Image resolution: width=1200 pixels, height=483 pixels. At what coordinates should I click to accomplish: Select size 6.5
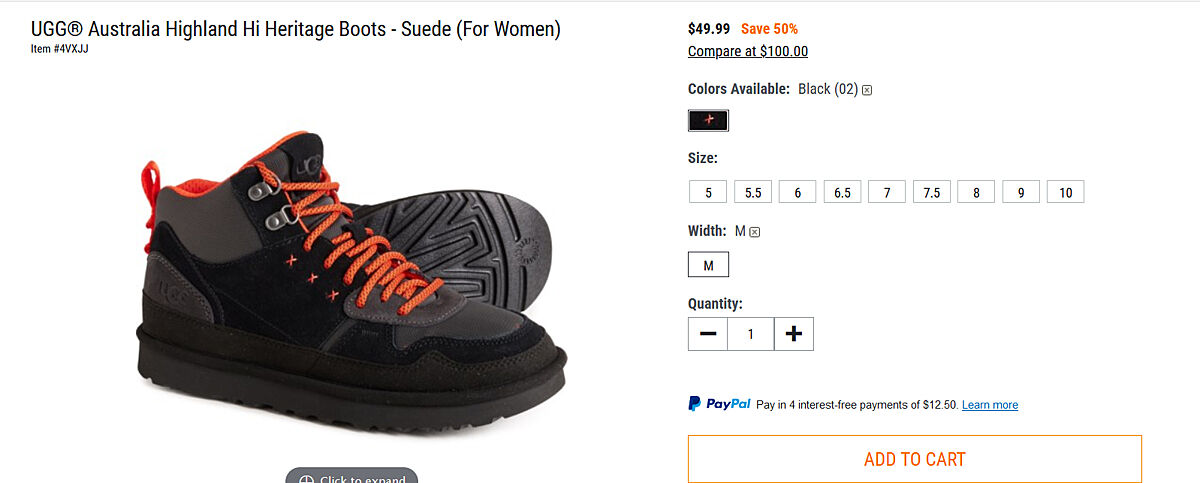(842, 192)
